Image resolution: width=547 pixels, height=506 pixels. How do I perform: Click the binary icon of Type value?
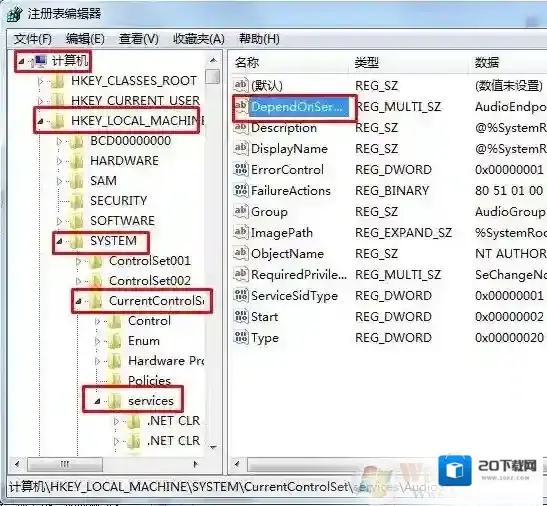coord(241,337)
